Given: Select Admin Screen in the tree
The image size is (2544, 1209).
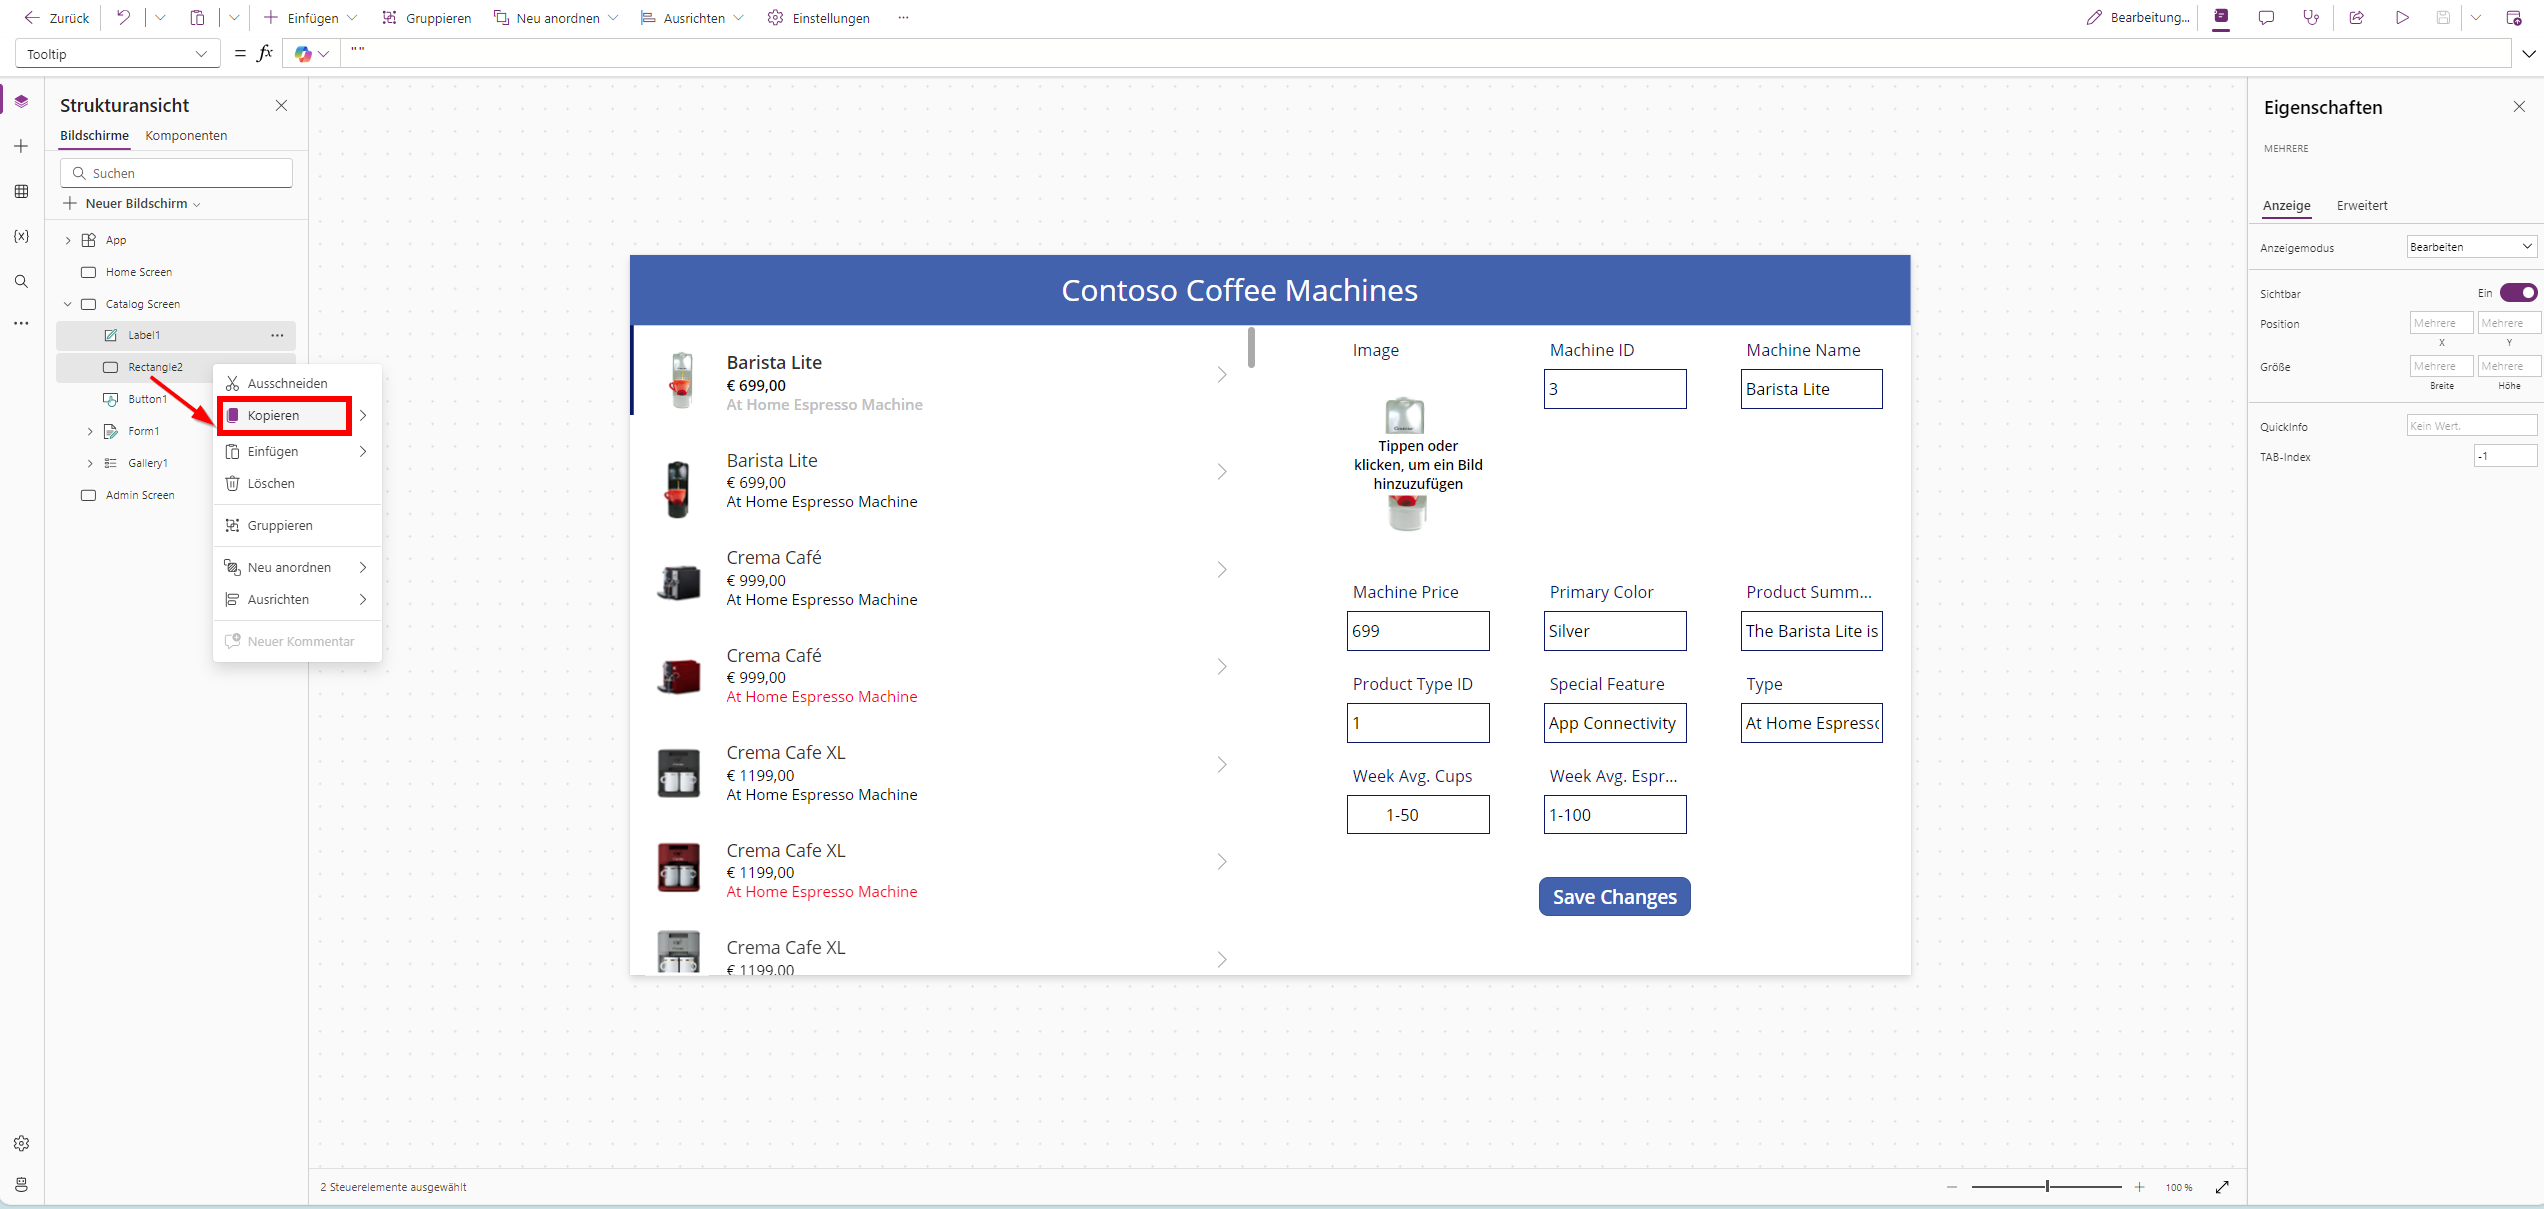Looking at the screenshot, I should [x=139, y=495].
